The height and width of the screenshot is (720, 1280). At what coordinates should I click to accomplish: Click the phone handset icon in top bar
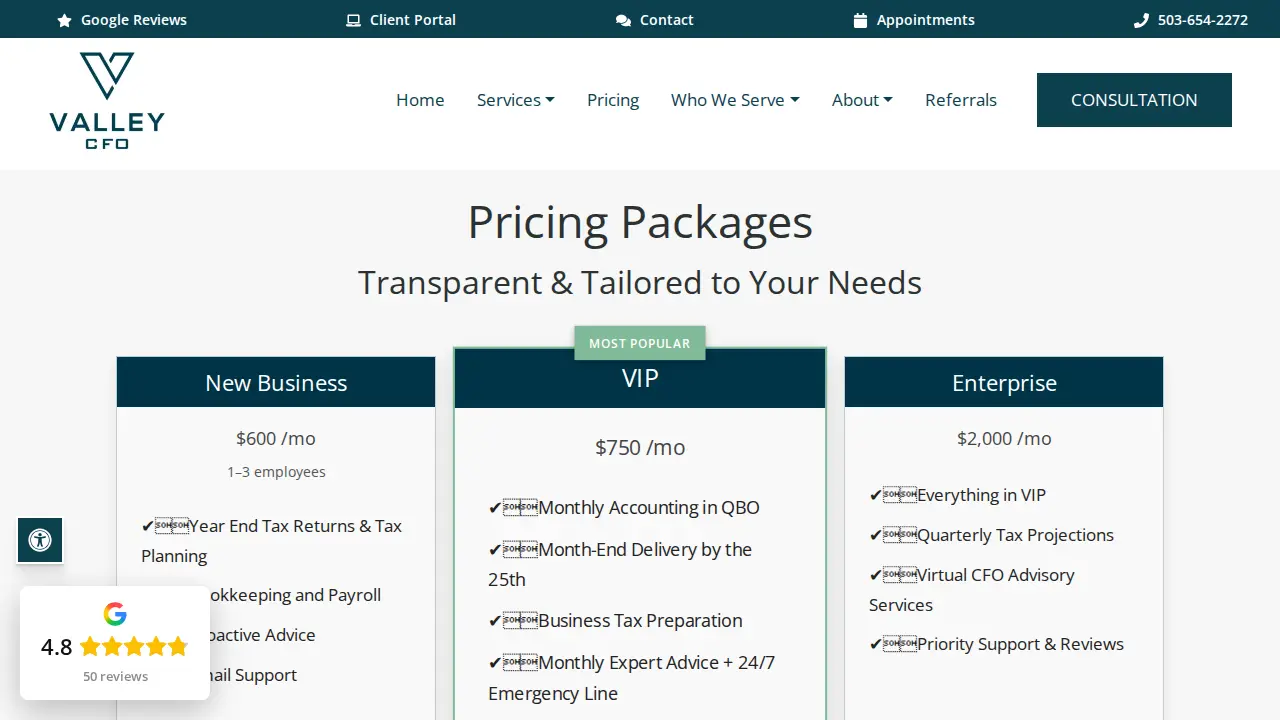(1141, 20)
